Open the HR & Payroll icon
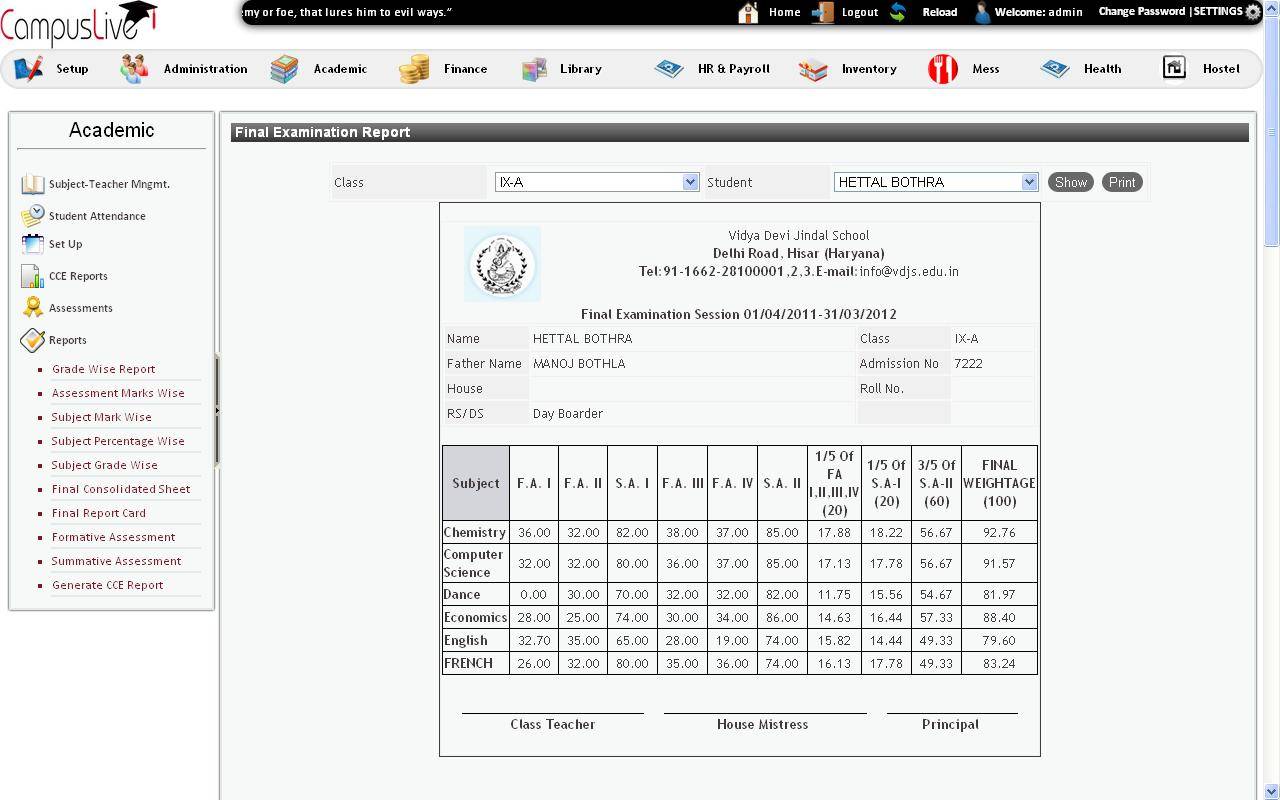This screenshot has height=800, width=1280. (x=669, y=68)
